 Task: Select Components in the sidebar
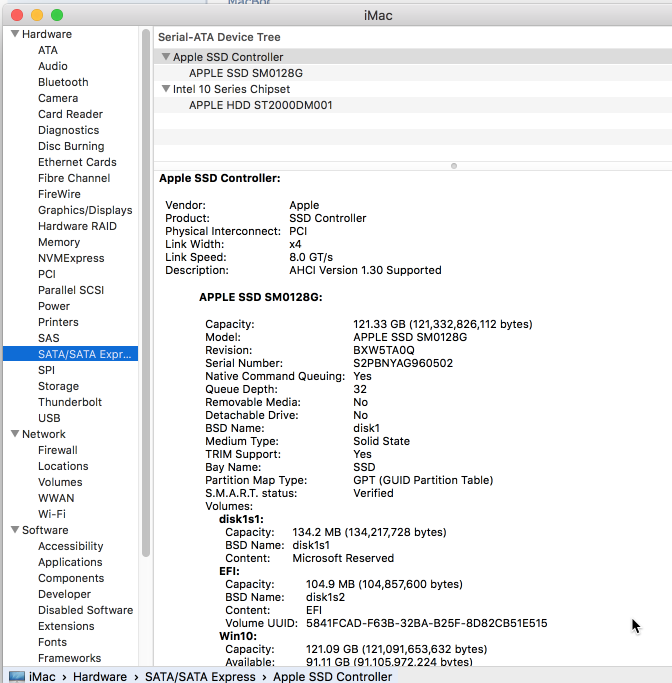pyautogui.click(x=71, y=578)
